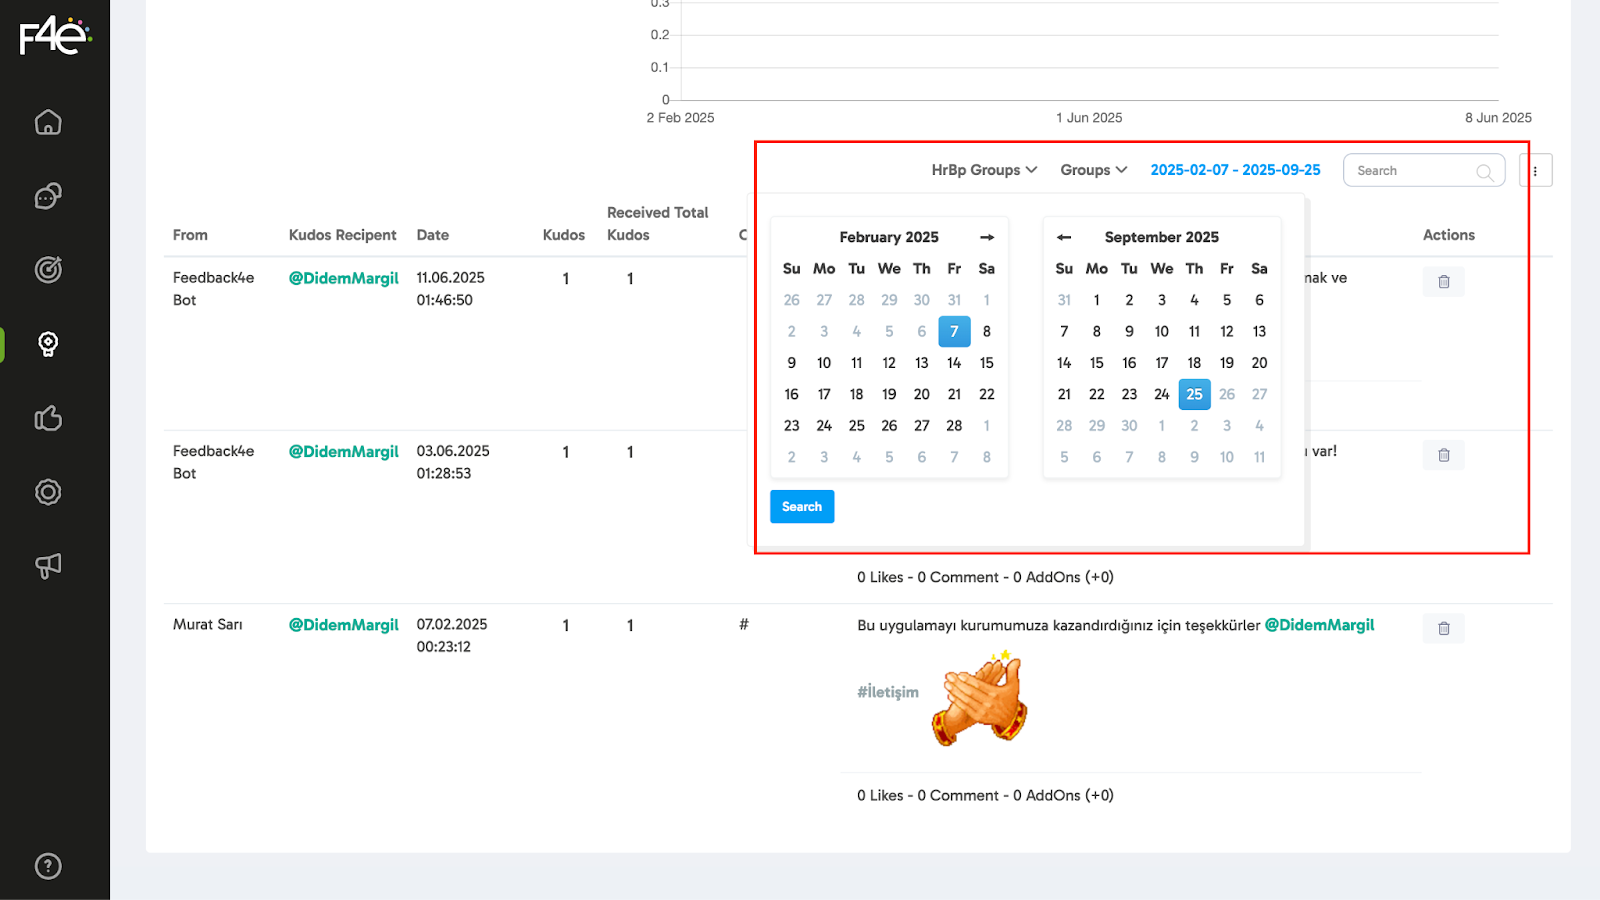Screen dimensions: 1600x900
Task: Delete Murat Sarı's kudos entry
Action: (1443, 628)
